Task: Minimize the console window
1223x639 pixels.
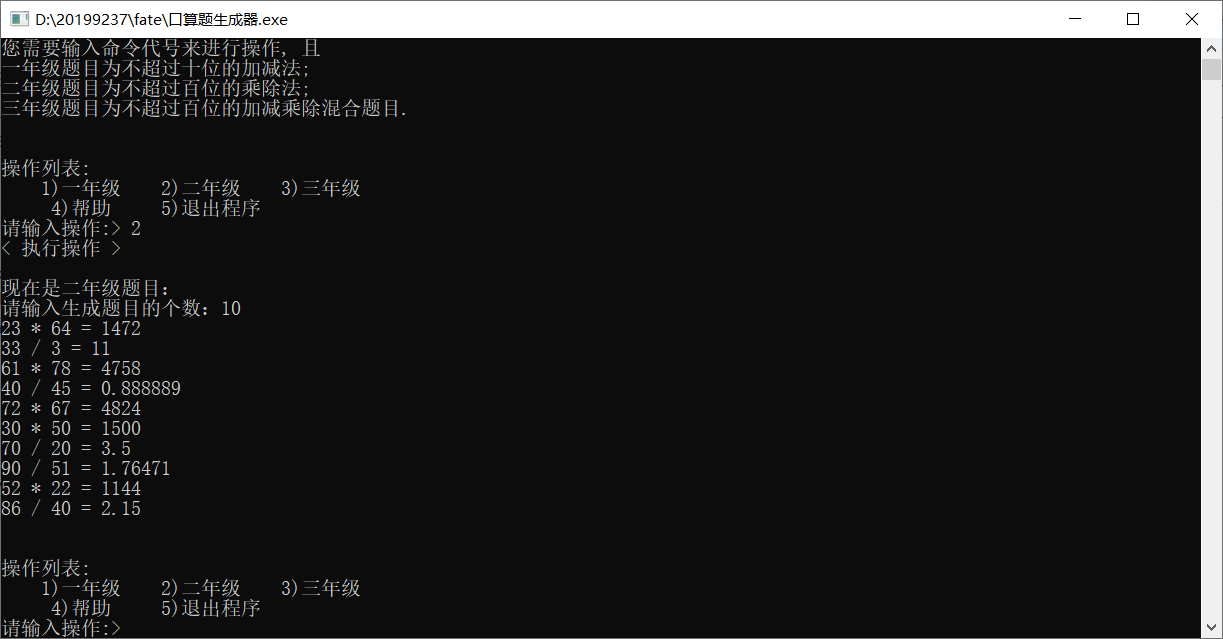Action: coord(1075,18)
